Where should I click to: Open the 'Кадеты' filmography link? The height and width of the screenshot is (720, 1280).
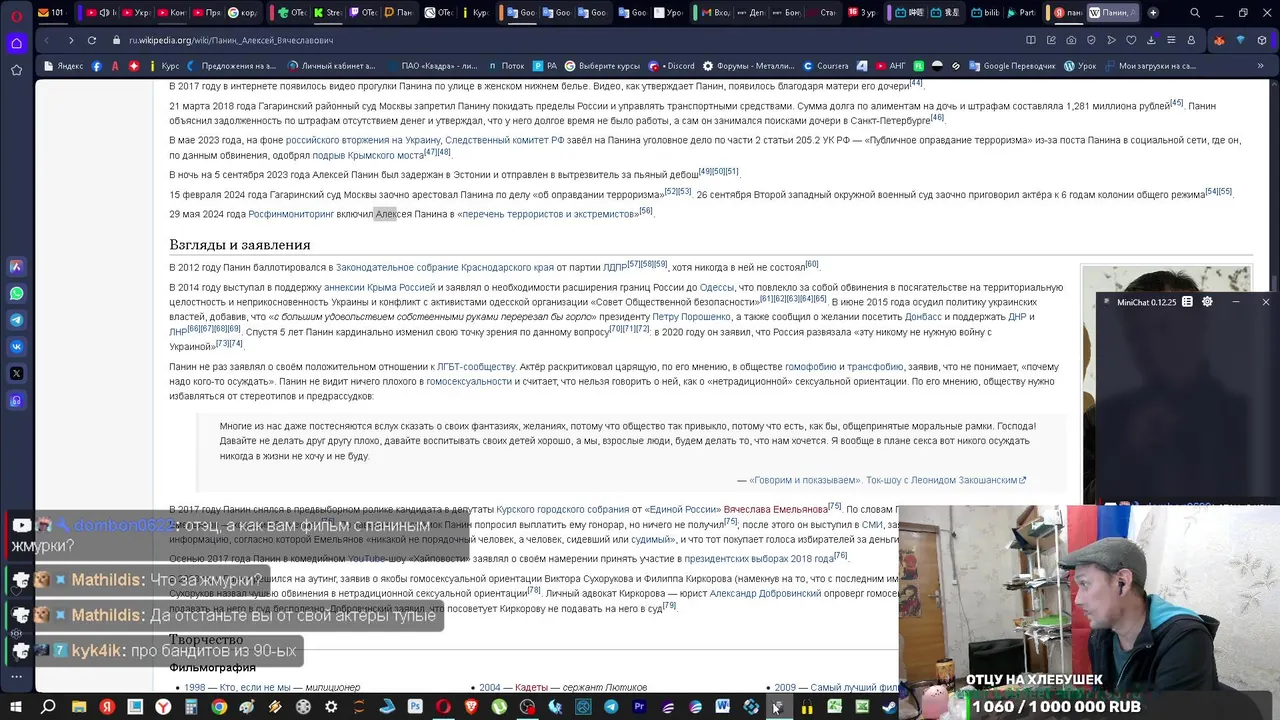click(x=531, y=688)
